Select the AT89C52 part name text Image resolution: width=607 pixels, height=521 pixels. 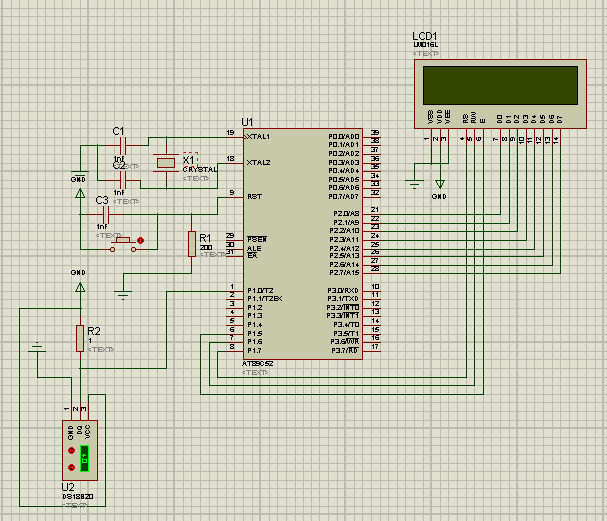pyautogui.click(x=257, y=364)
